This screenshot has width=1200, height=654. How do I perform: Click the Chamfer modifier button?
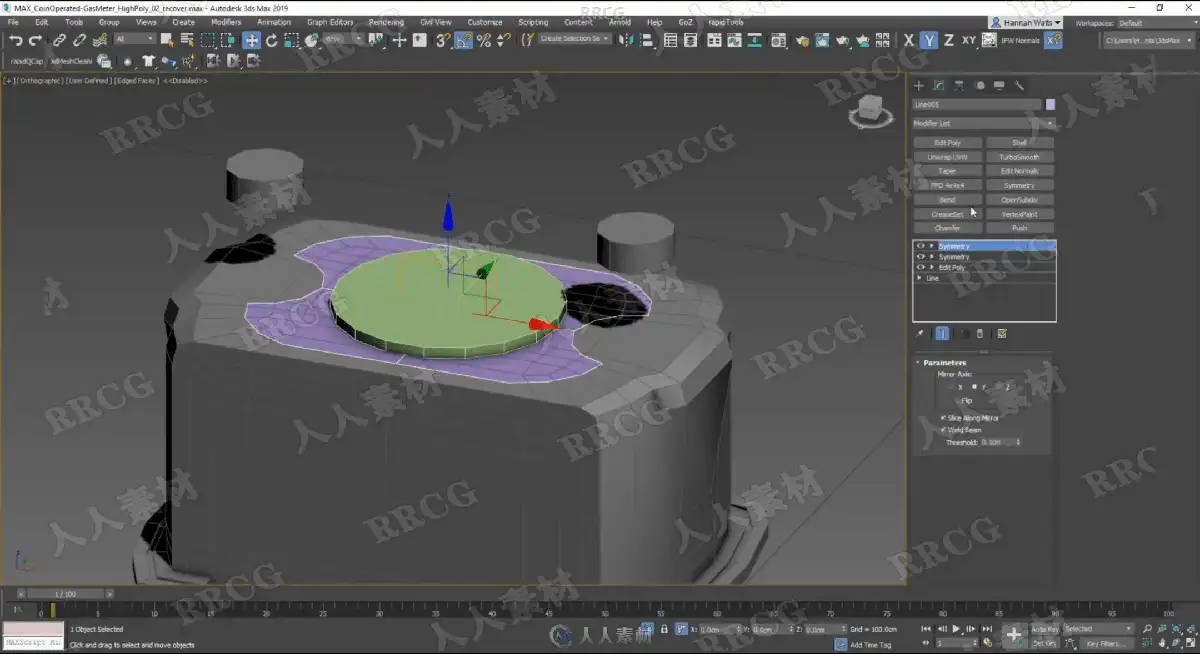pos(947,228)
